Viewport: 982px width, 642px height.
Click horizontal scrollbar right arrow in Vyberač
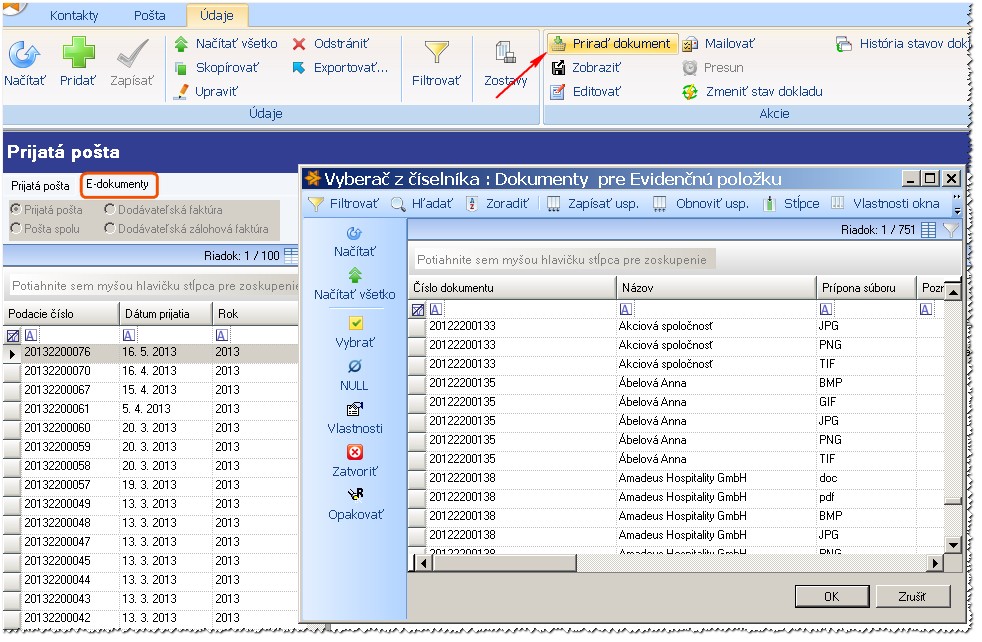pyautogui.click(x=935, y=563)
